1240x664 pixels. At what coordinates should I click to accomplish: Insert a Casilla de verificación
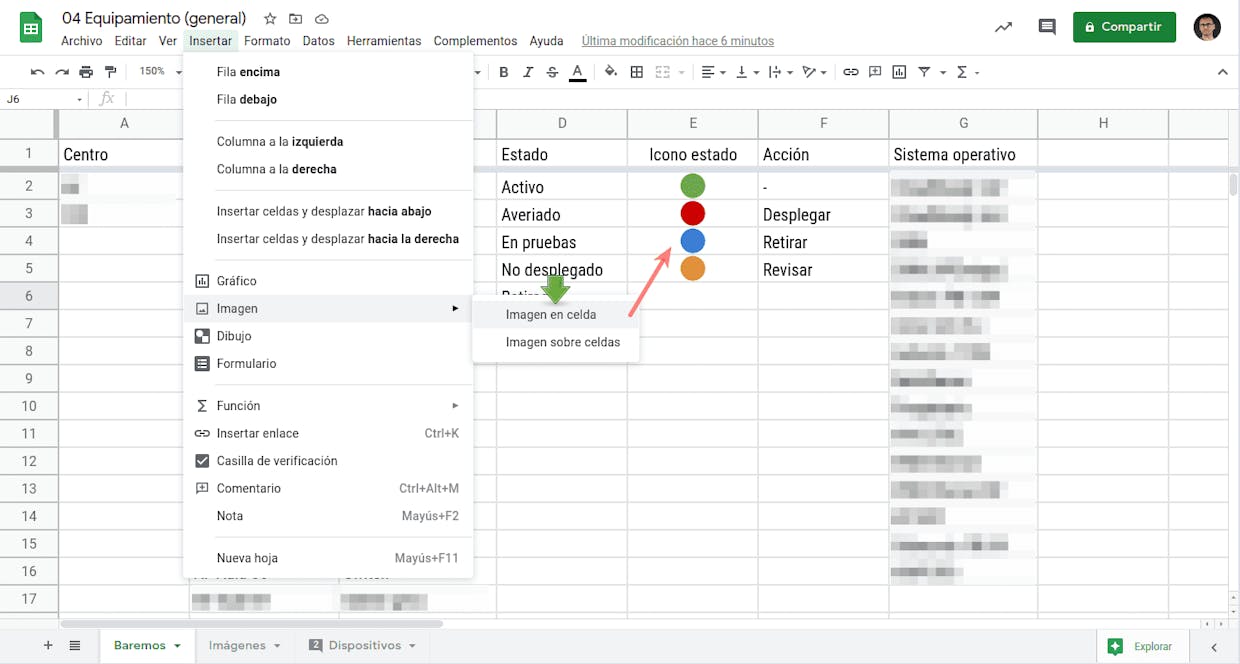tap(328, 461)
